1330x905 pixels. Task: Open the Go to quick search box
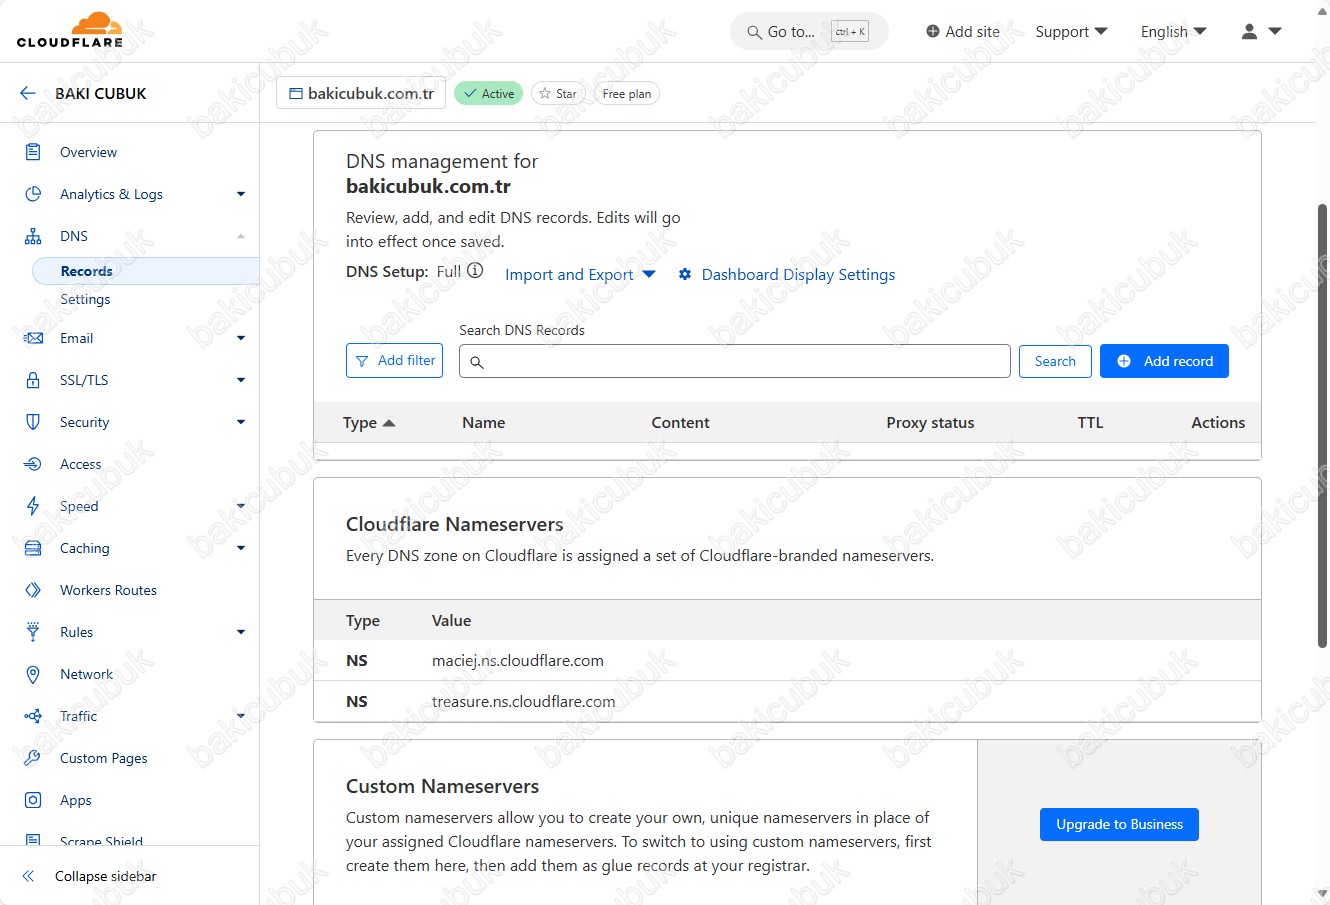[809, 31]
